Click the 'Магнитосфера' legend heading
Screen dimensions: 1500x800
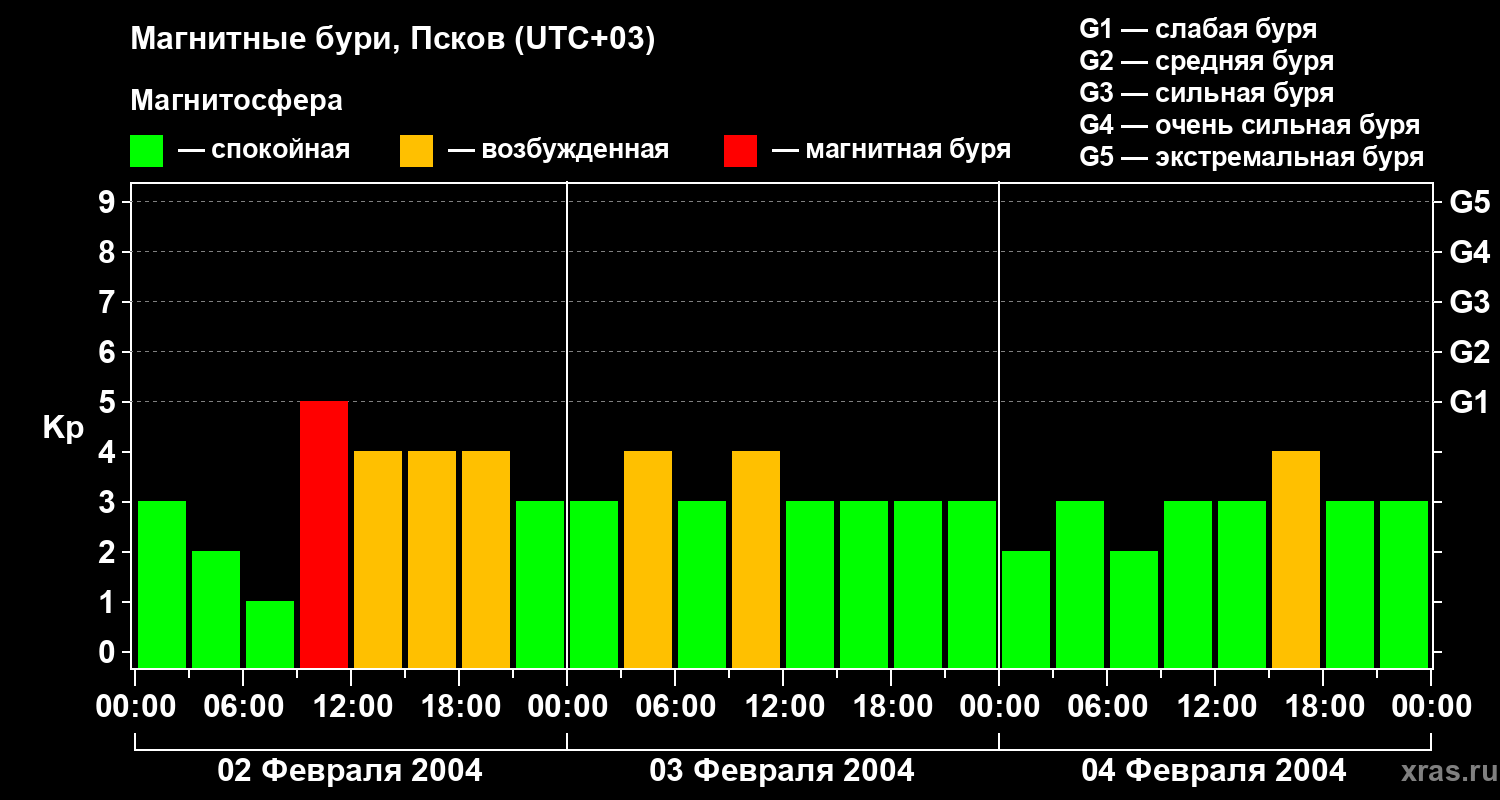pyautogui.click(x=236, y=101)
